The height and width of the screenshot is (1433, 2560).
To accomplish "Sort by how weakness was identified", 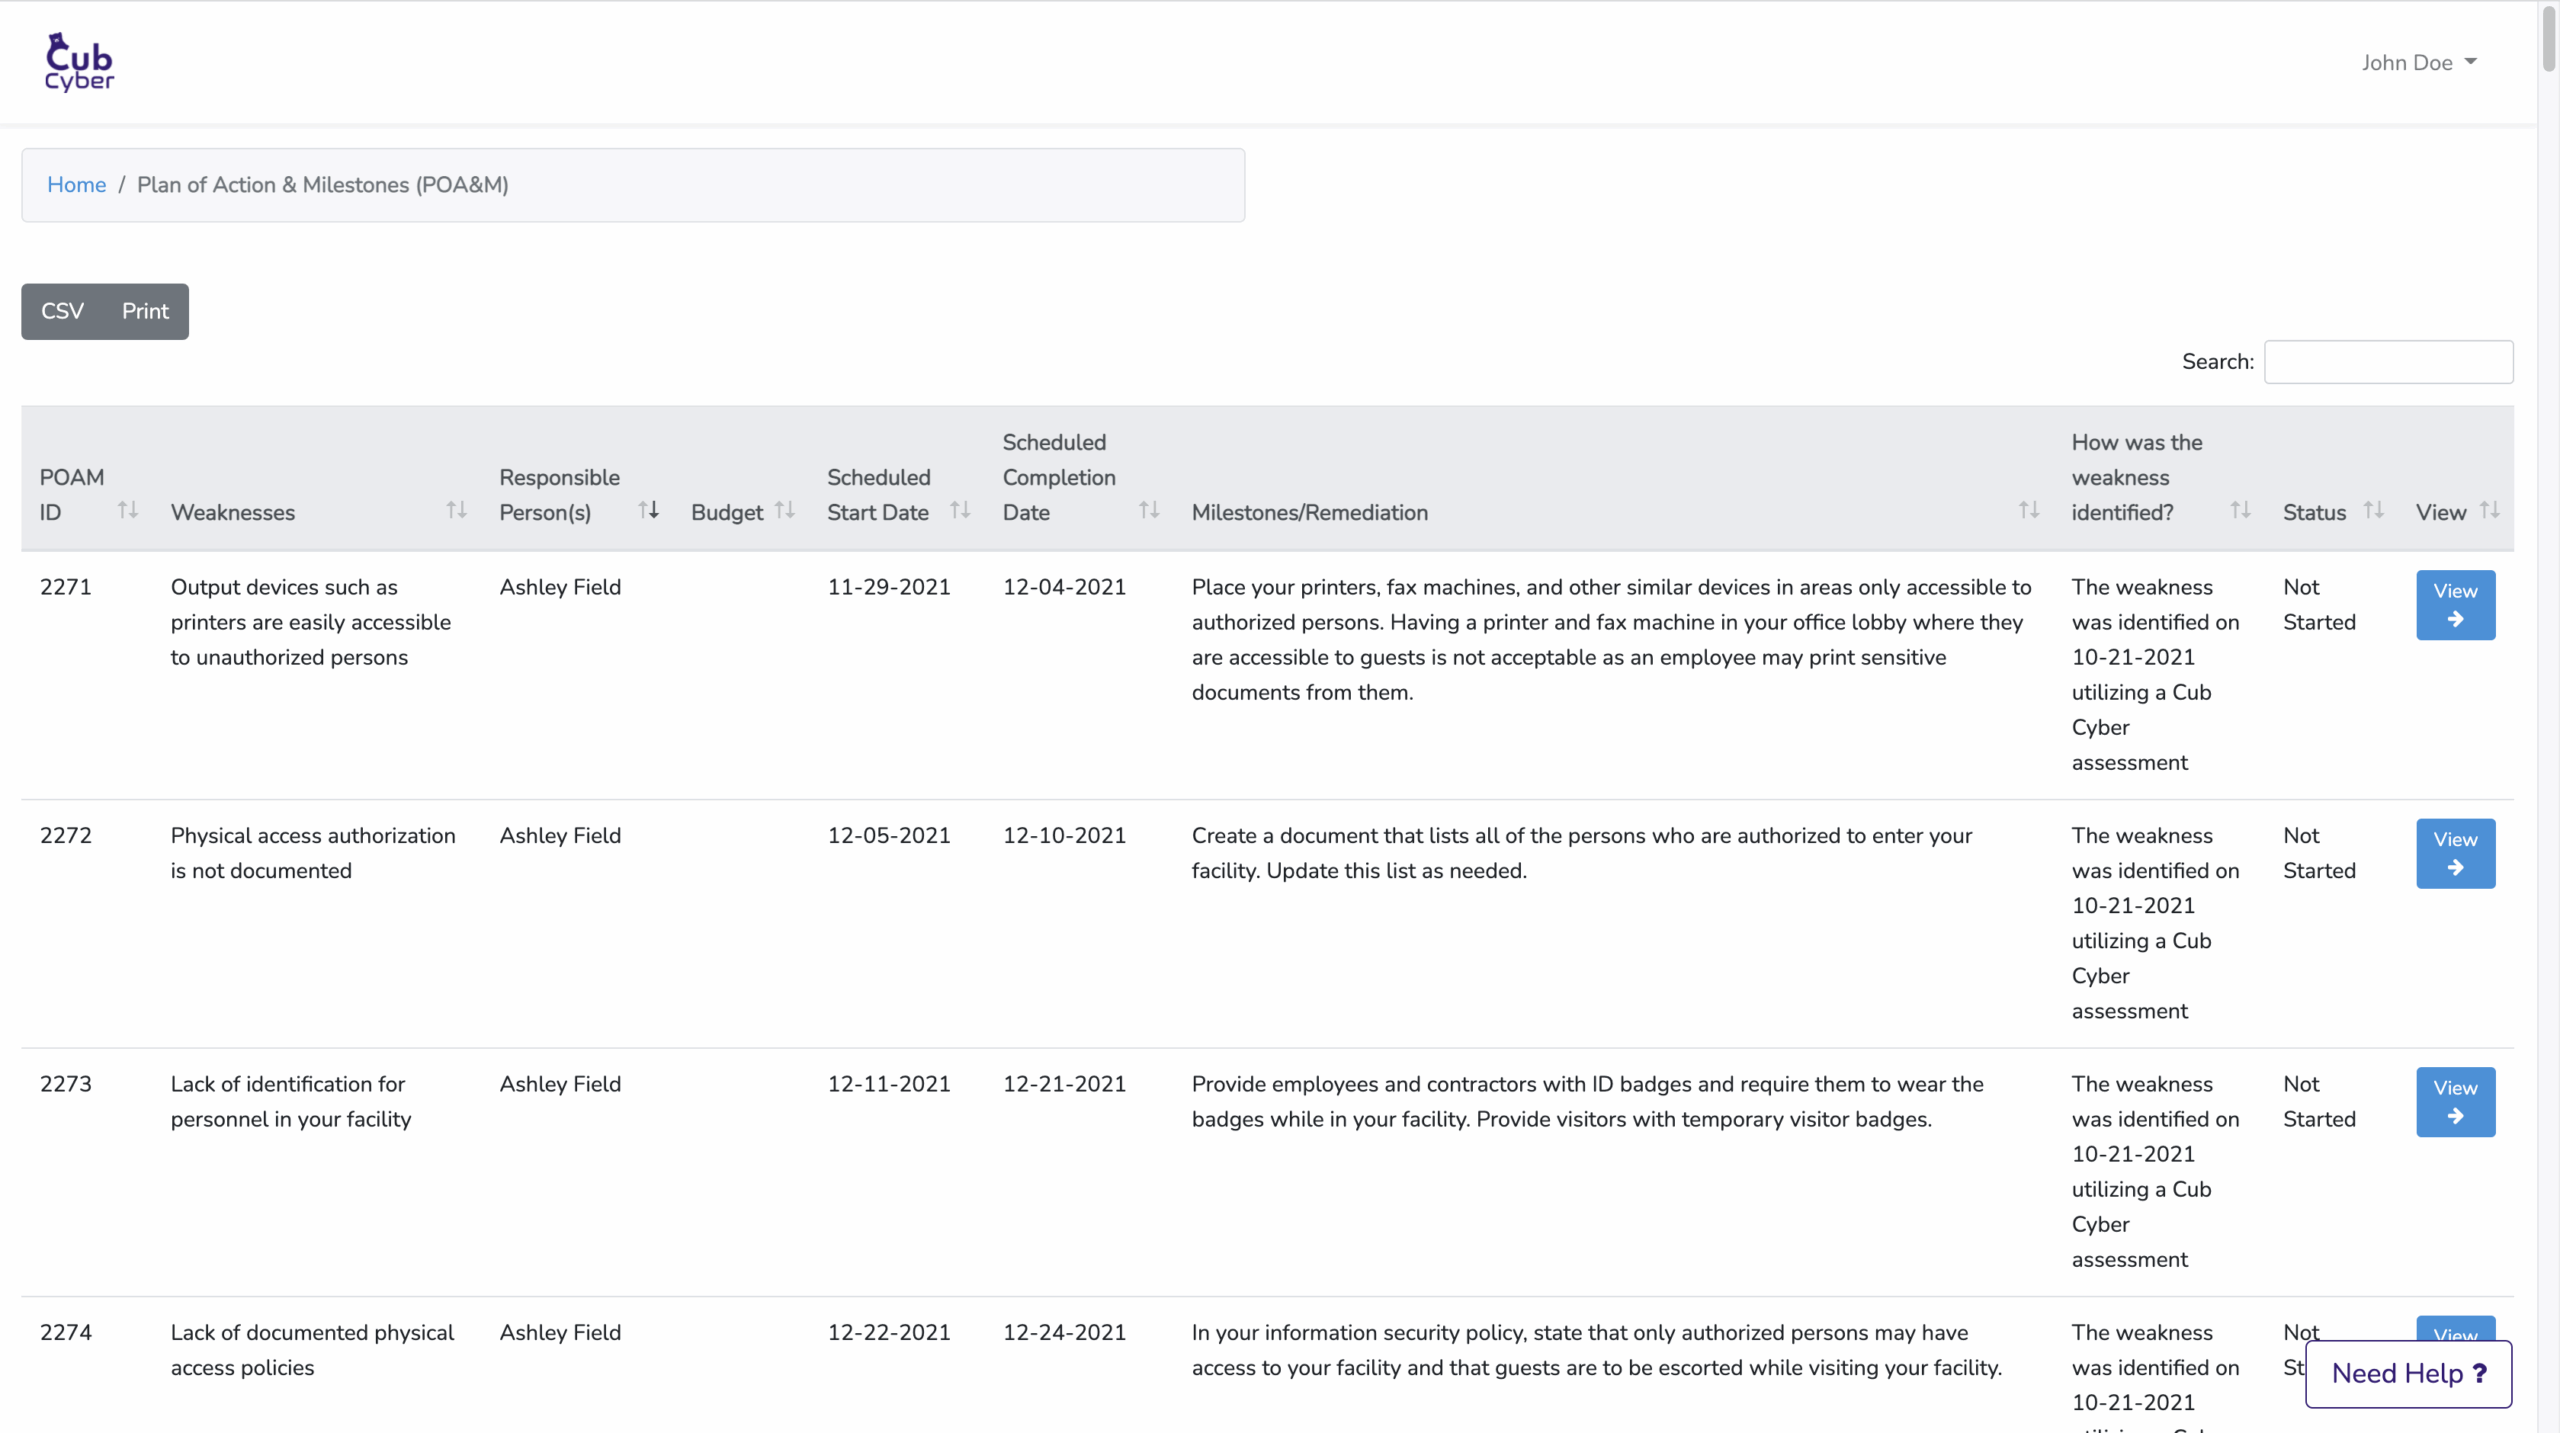I will click(x=2240, y=510).
